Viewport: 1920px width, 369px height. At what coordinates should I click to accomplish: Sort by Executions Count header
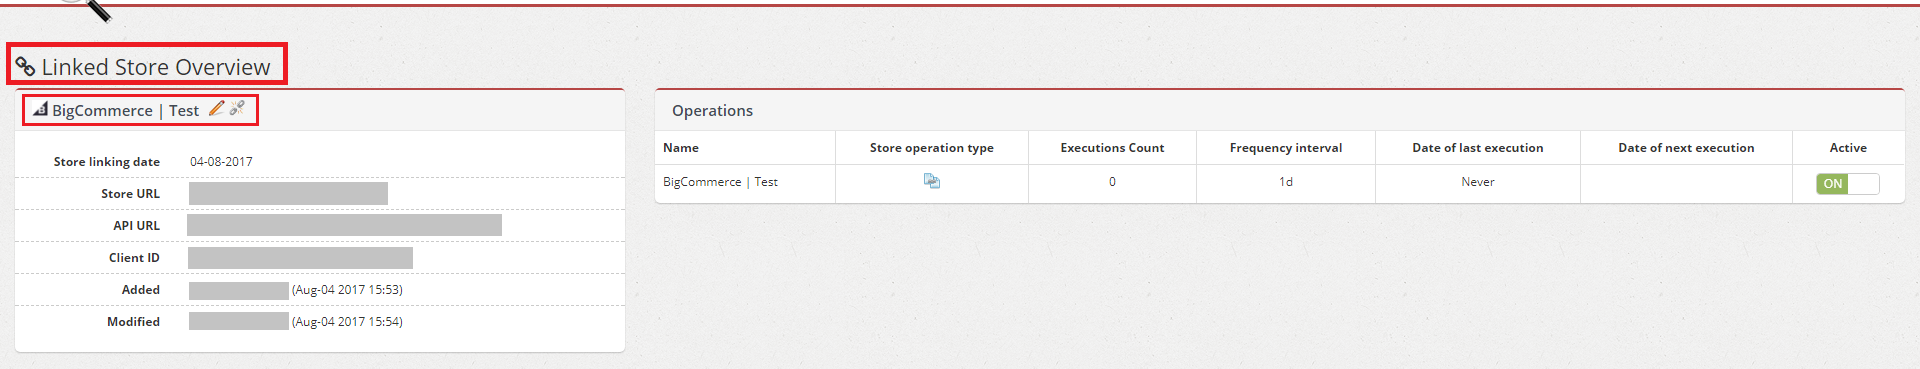pos(1112,148)
